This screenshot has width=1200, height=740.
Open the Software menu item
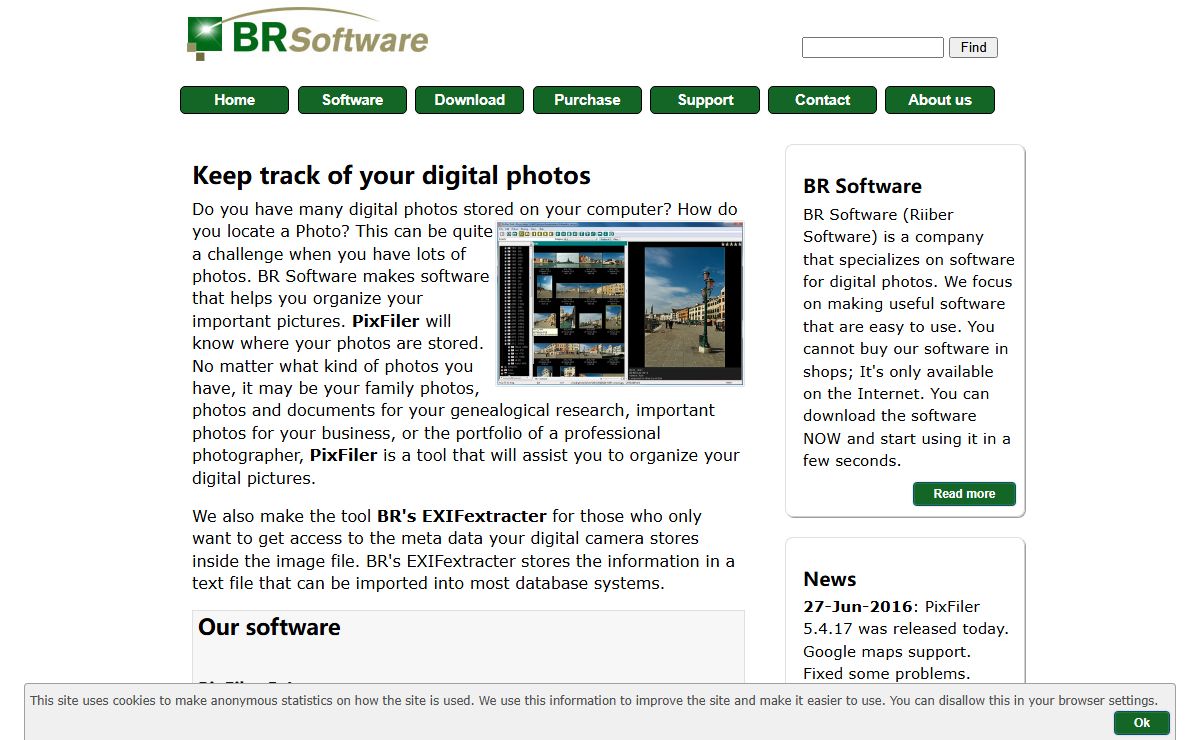pos(352,100)
